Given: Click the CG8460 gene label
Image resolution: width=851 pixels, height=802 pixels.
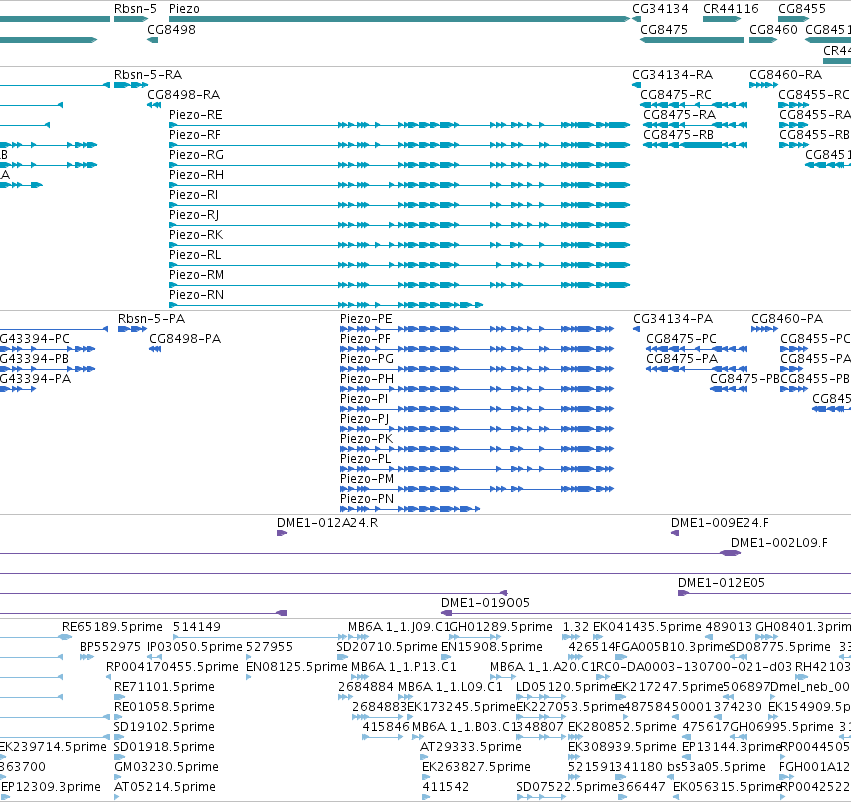Looking at the screenshot, I should coord(773,29).
